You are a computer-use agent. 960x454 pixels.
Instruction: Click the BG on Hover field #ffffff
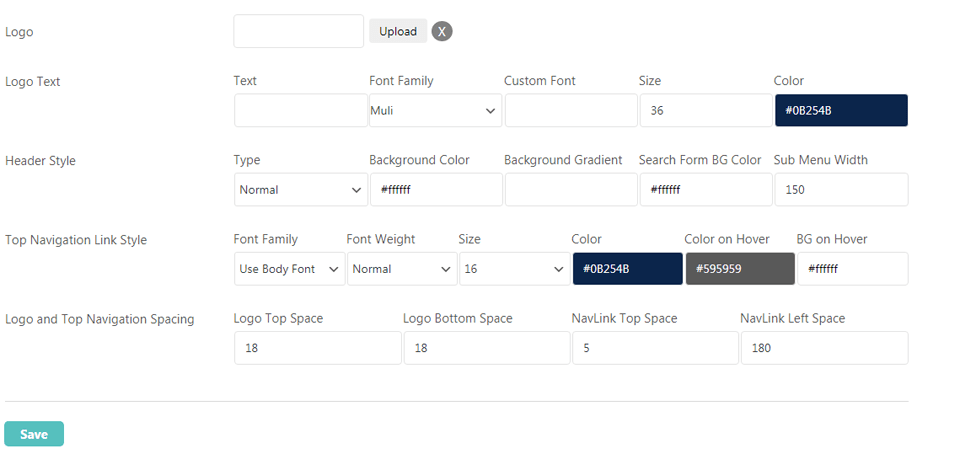(853, 269)
